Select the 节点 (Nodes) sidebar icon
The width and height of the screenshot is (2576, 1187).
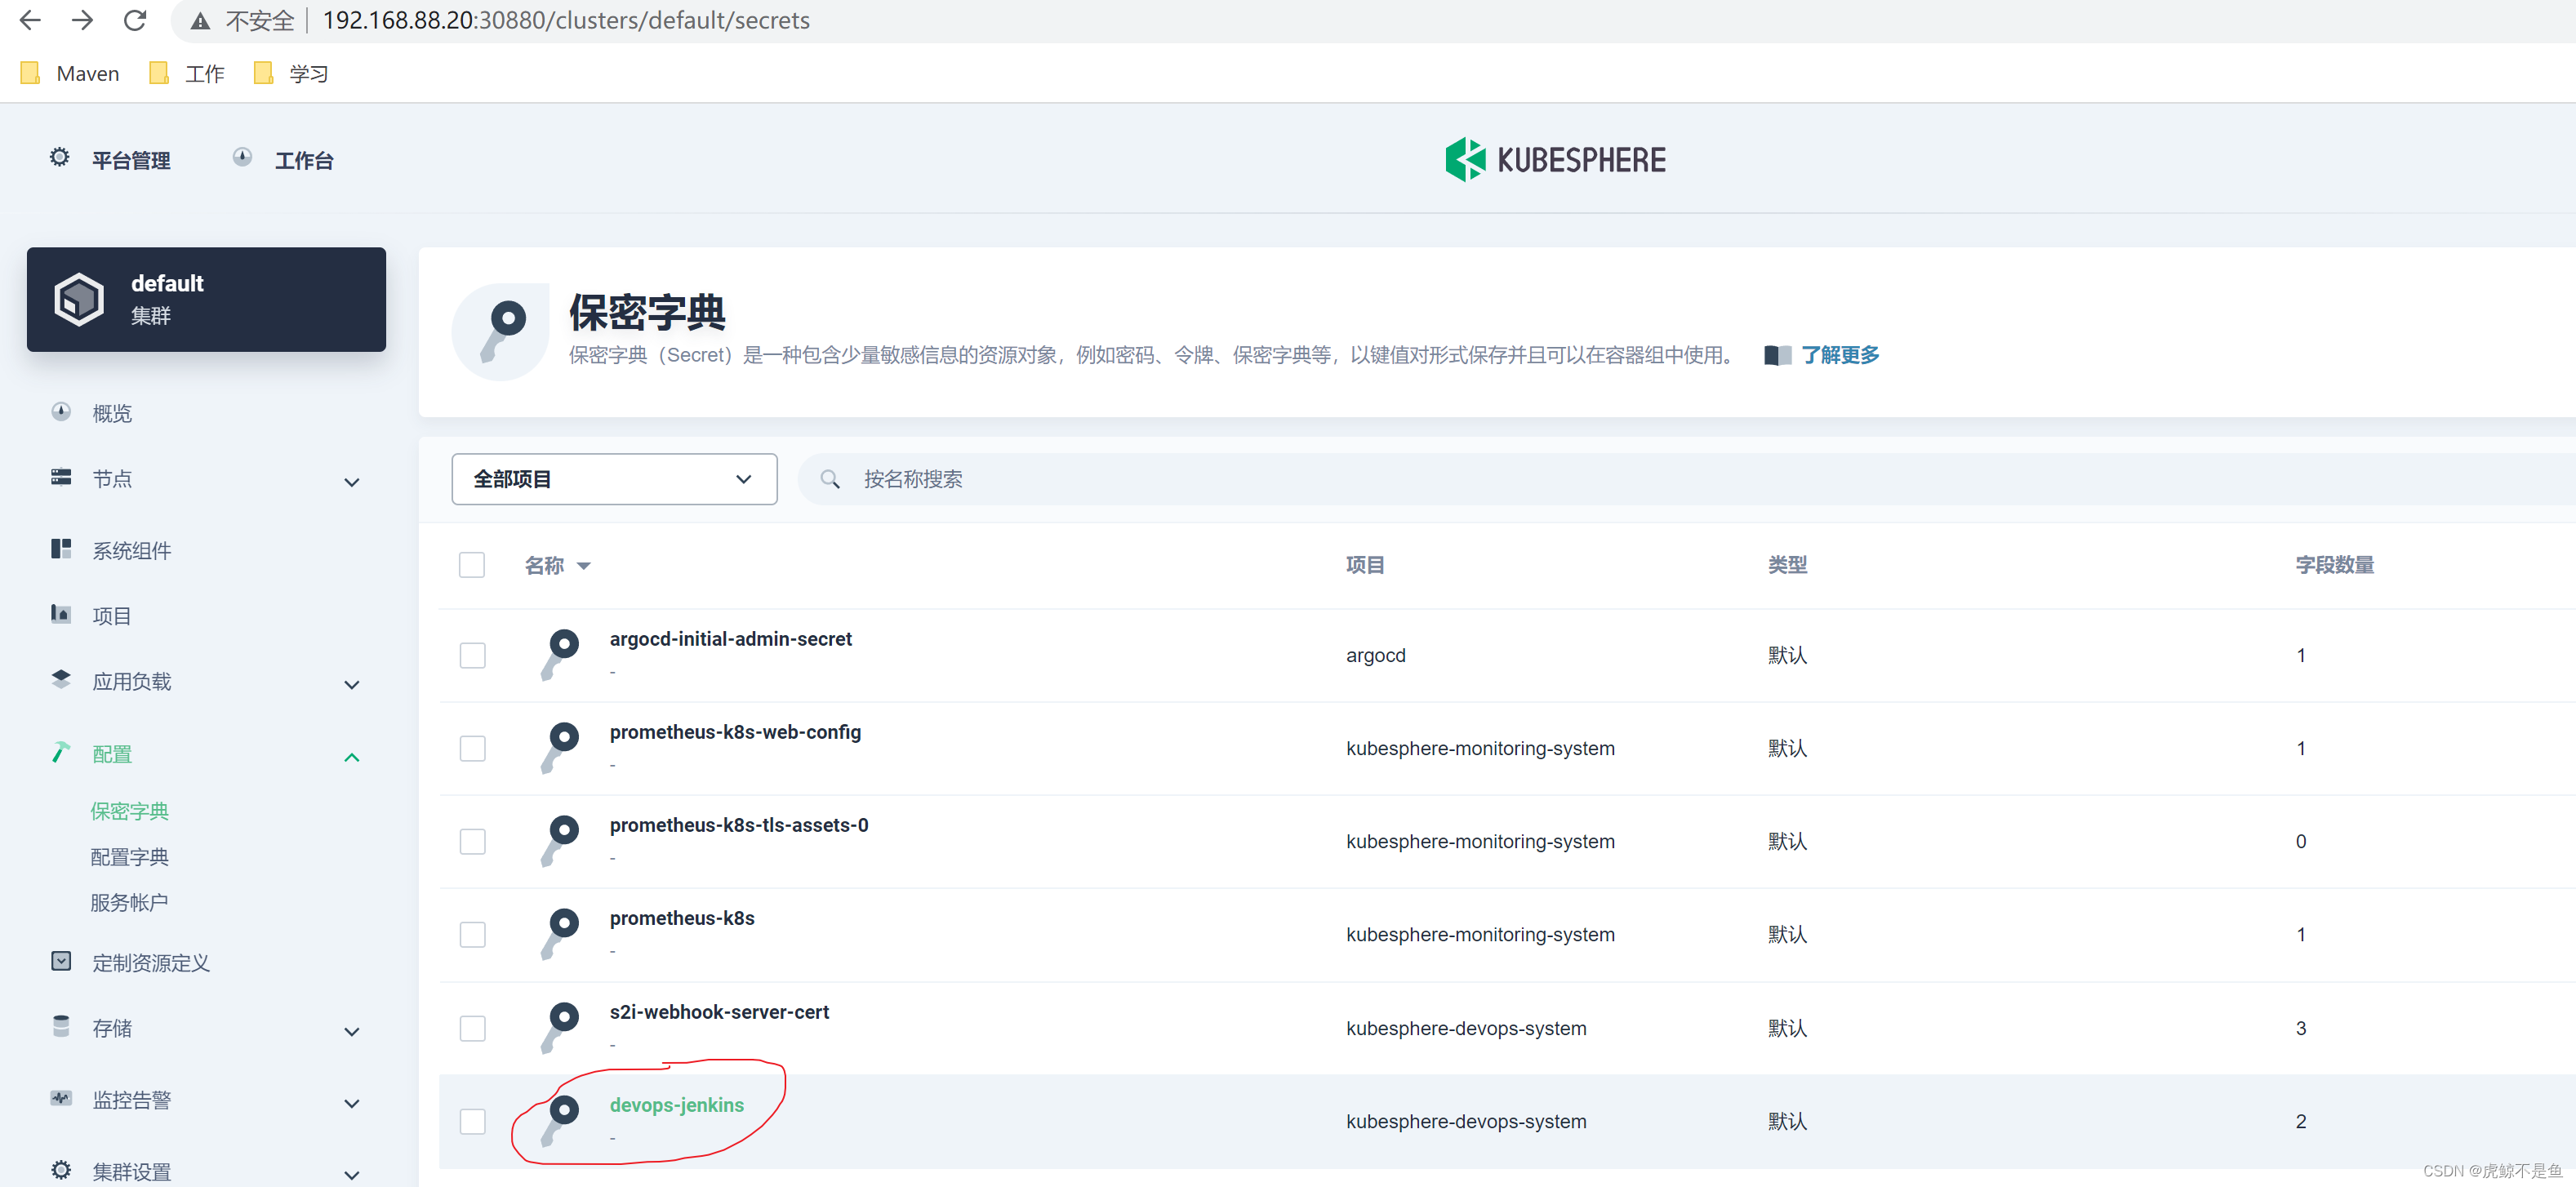[x=61, y=479]
